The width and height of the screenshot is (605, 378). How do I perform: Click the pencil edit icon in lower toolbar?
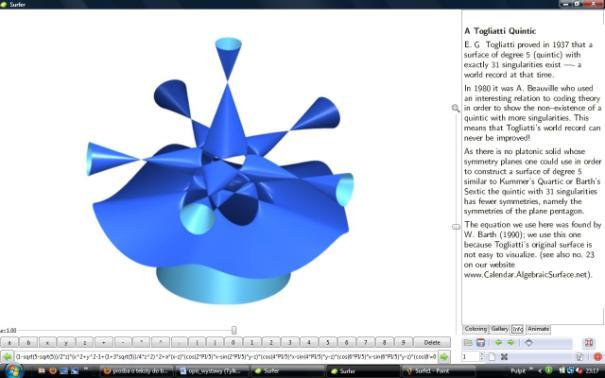pos(580,357)
